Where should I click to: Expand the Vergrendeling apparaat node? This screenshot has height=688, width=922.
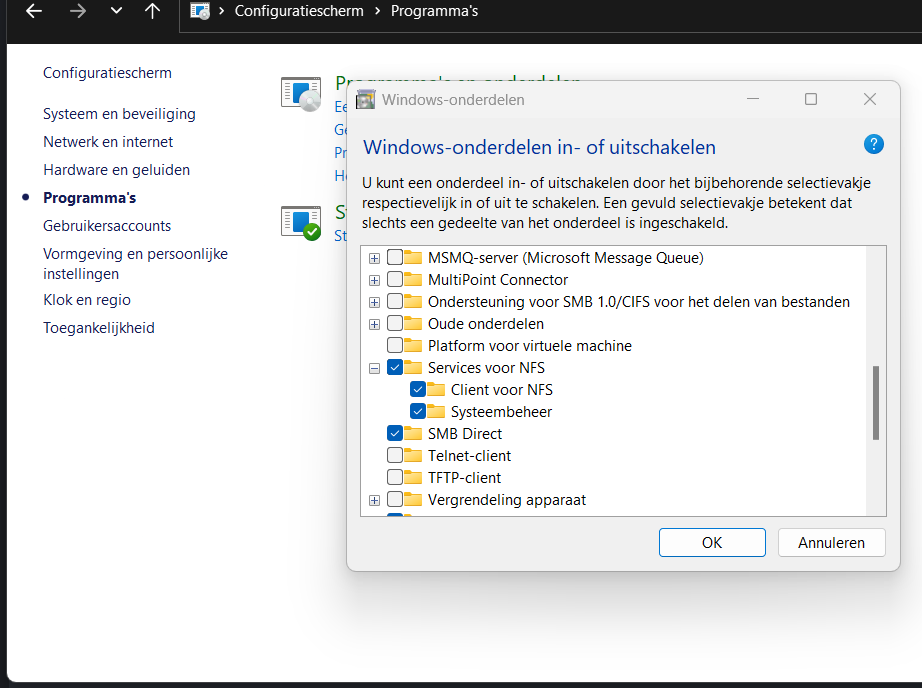tap(375, 500)
